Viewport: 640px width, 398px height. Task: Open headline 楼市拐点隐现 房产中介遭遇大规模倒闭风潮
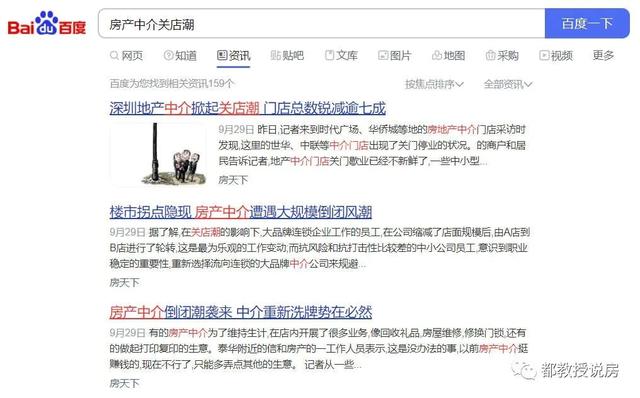coord(240,212)
